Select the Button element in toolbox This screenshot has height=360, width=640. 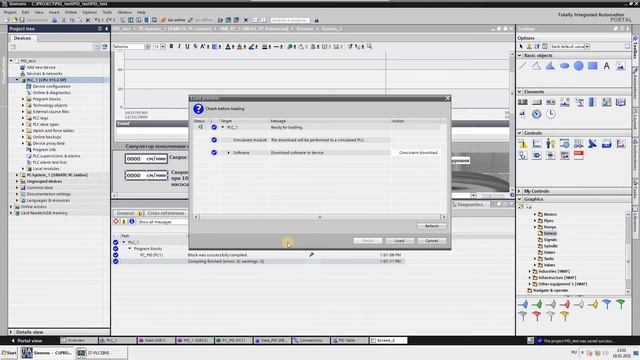536,102
